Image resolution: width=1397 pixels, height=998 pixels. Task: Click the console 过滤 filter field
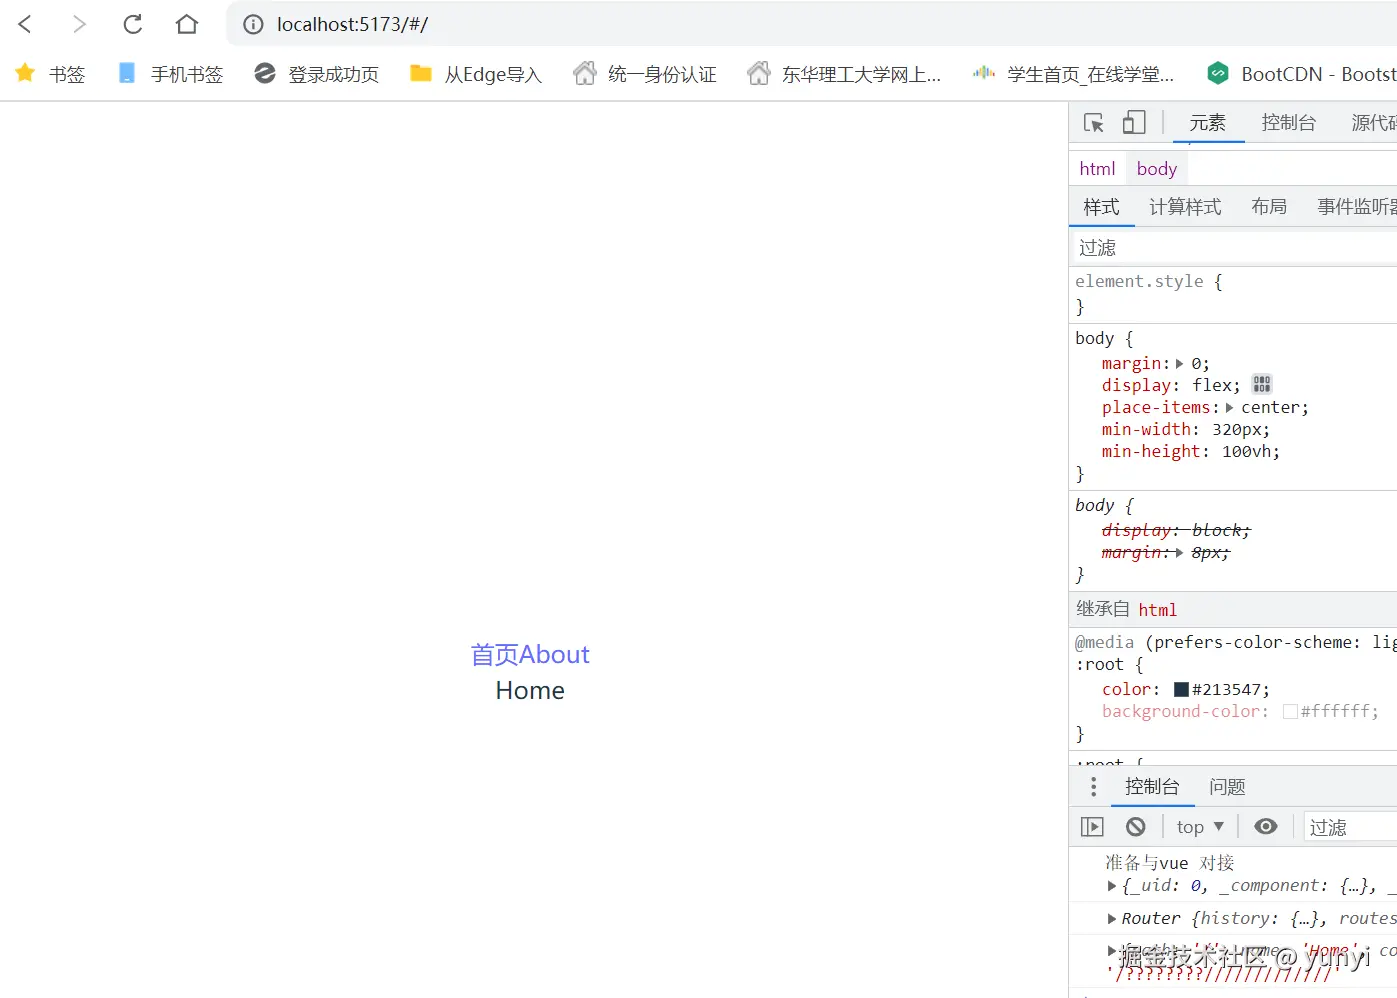tap(1350, 827)
